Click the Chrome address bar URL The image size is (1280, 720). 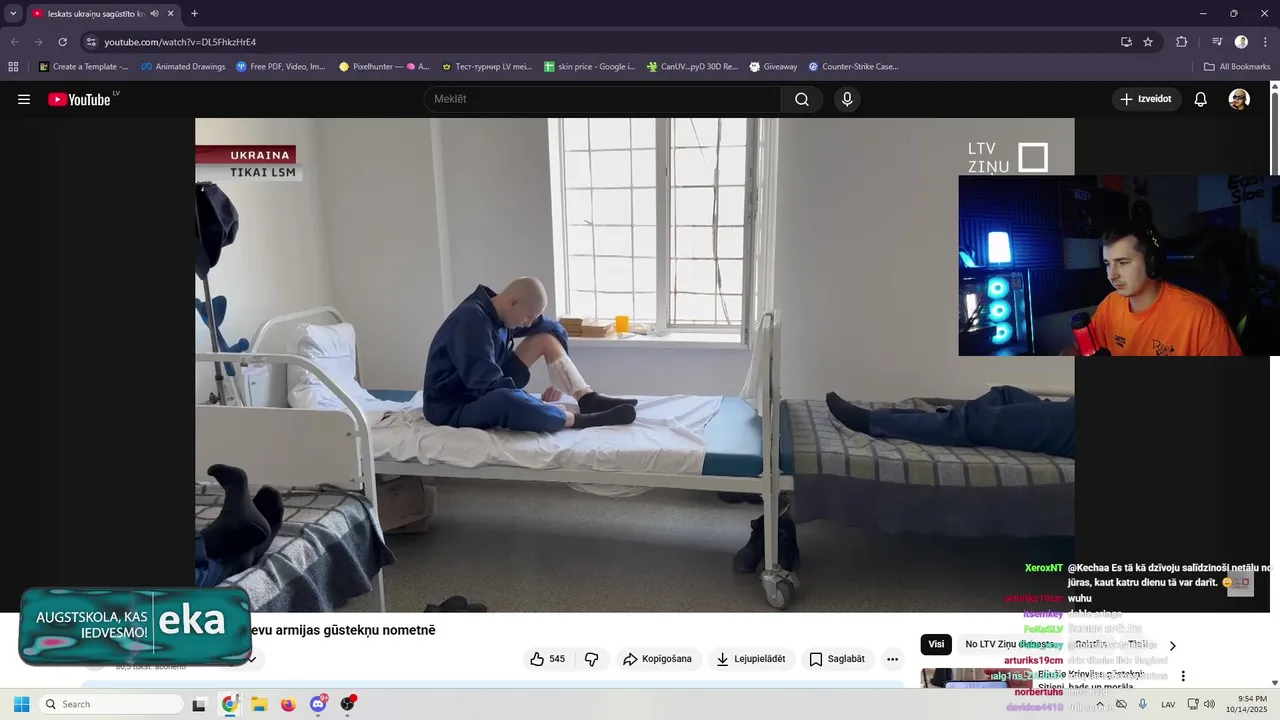click(180, 42)
